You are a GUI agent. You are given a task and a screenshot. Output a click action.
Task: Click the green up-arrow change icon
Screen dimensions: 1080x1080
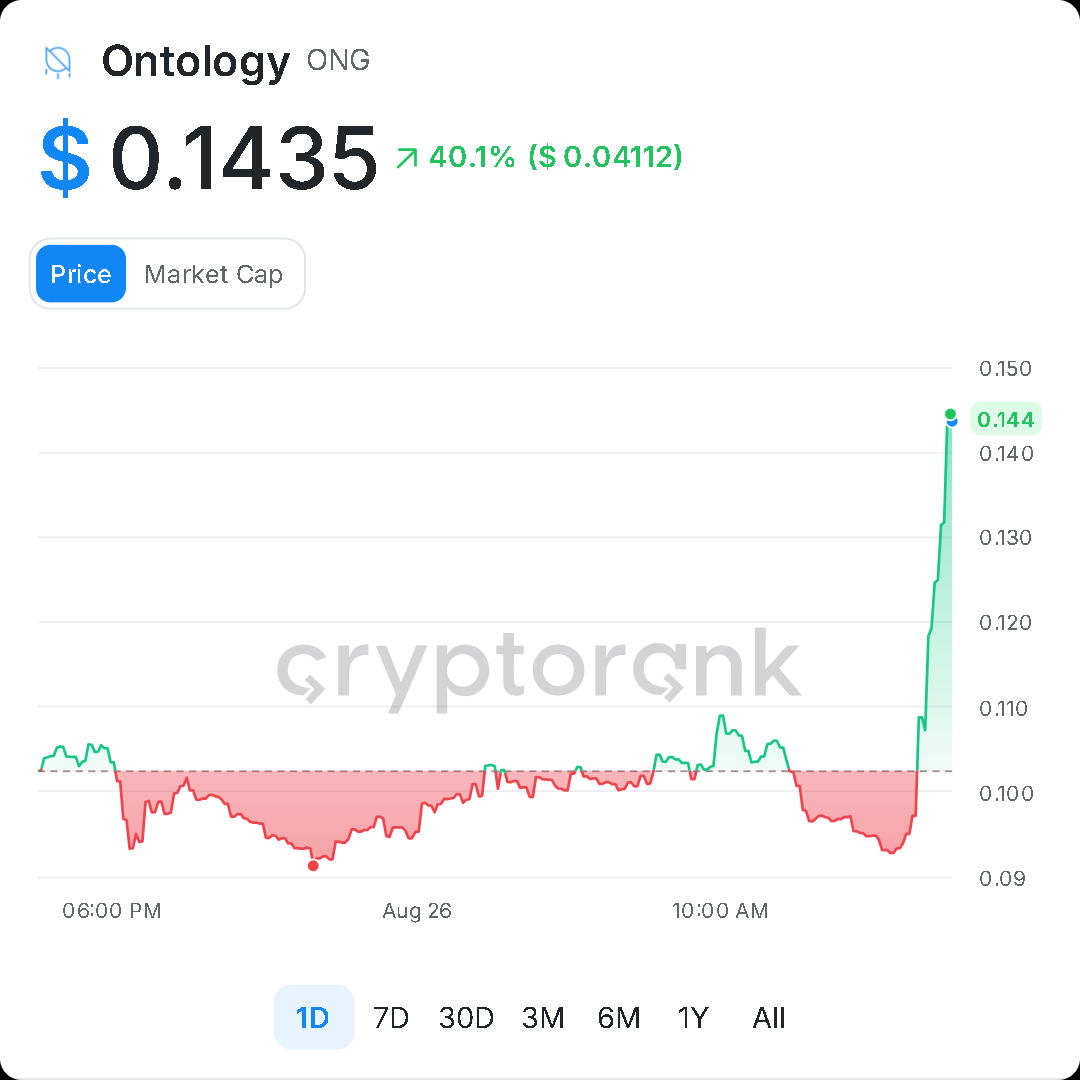(x=407, y=158)
